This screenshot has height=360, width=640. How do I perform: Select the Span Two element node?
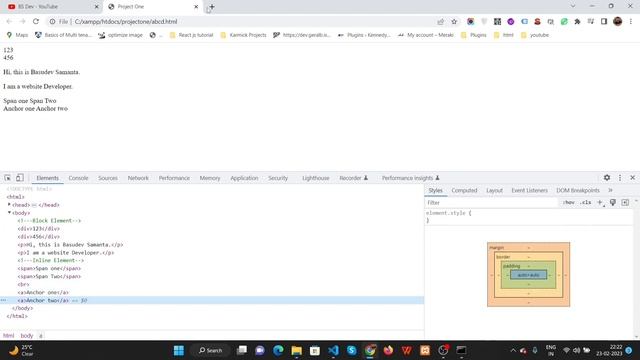[49, 276]
